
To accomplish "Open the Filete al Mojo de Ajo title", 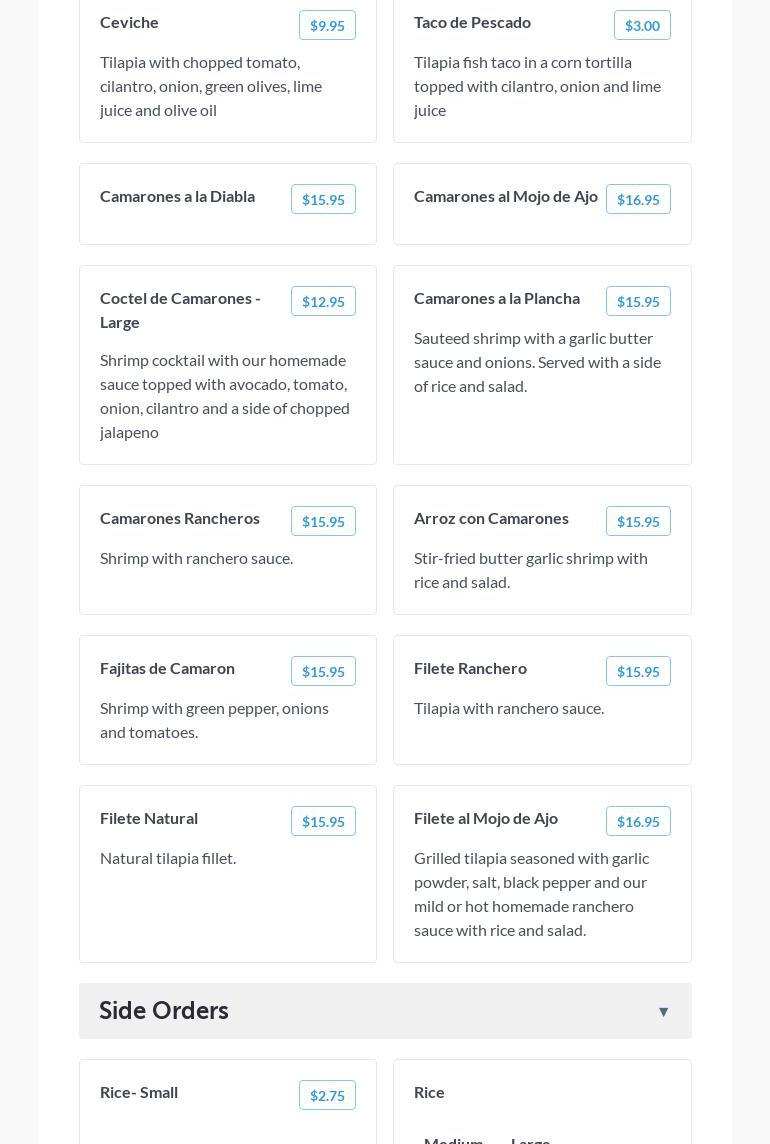I will (x=486, y=818).
